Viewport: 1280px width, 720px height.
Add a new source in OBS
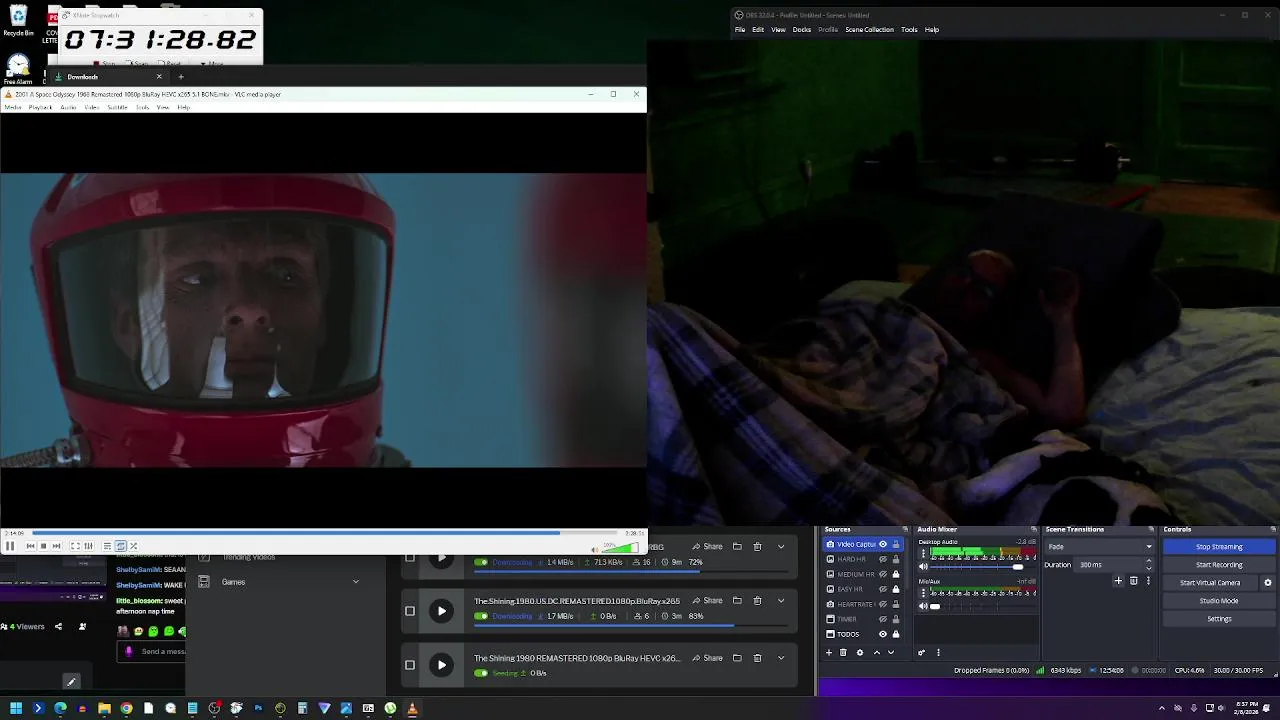point(828,652)
